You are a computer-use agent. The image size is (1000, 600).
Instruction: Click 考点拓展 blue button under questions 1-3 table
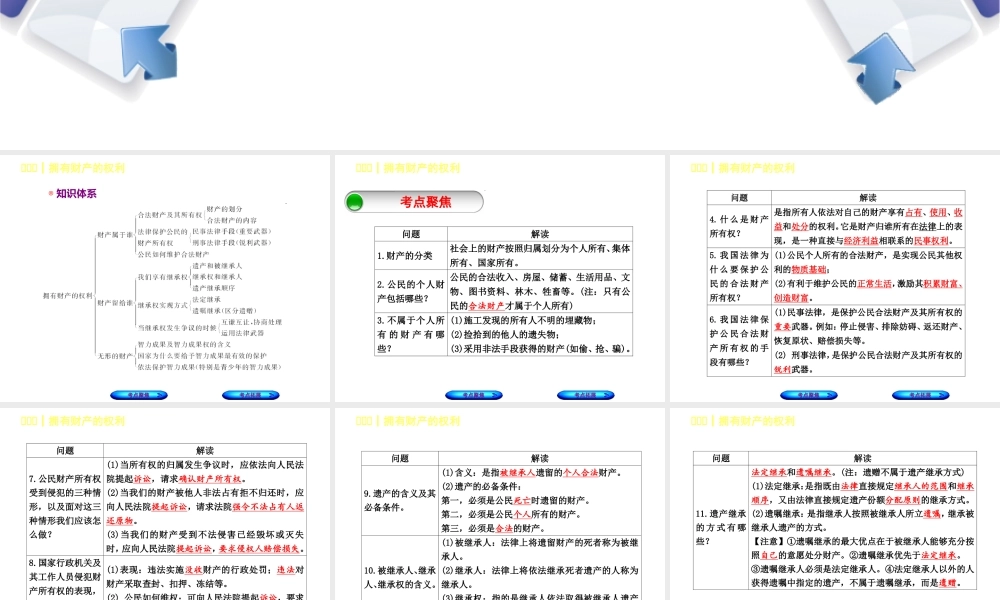[x=585, y=395]
